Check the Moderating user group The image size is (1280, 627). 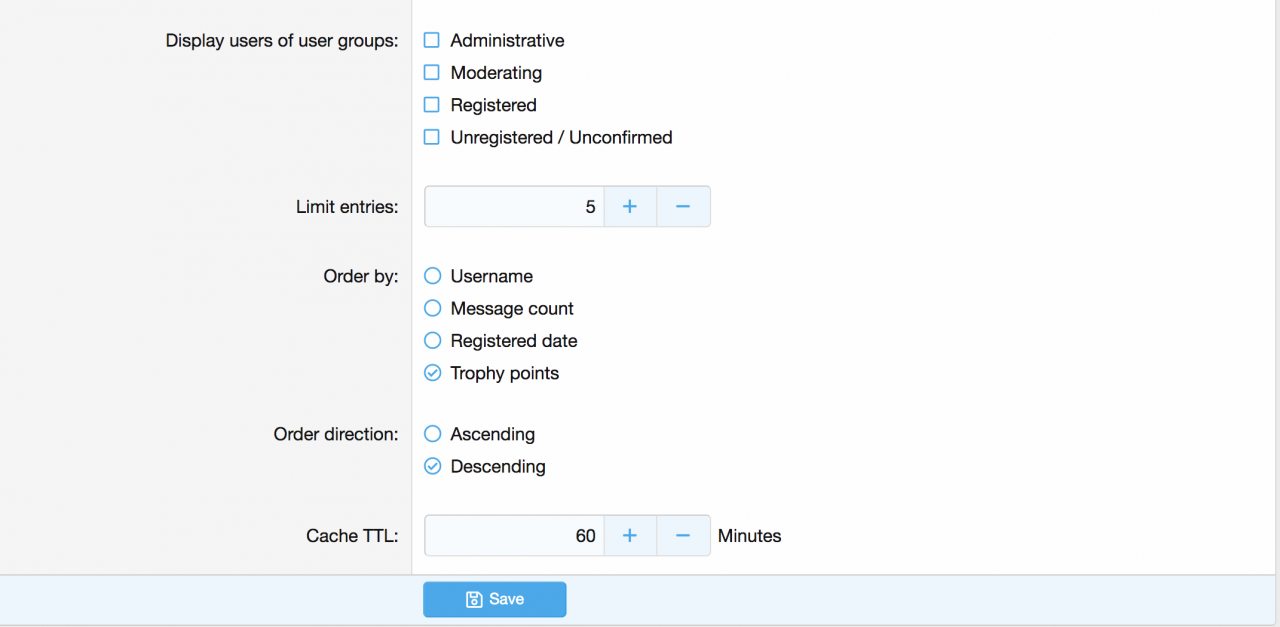[x=432, y=73]
